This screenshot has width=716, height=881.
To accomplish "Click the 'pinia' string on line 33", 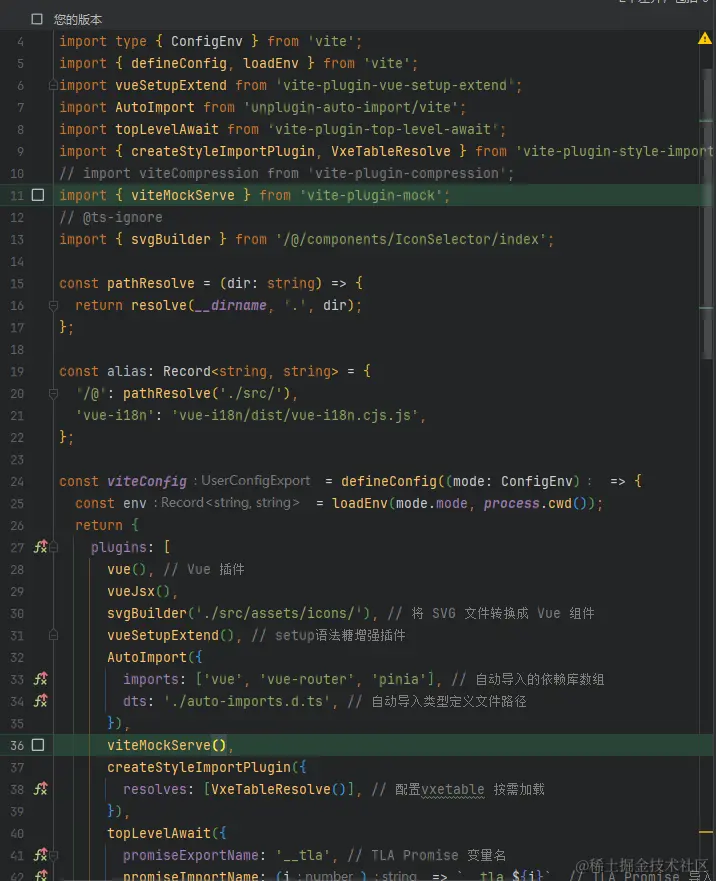I will pos(398,679).
